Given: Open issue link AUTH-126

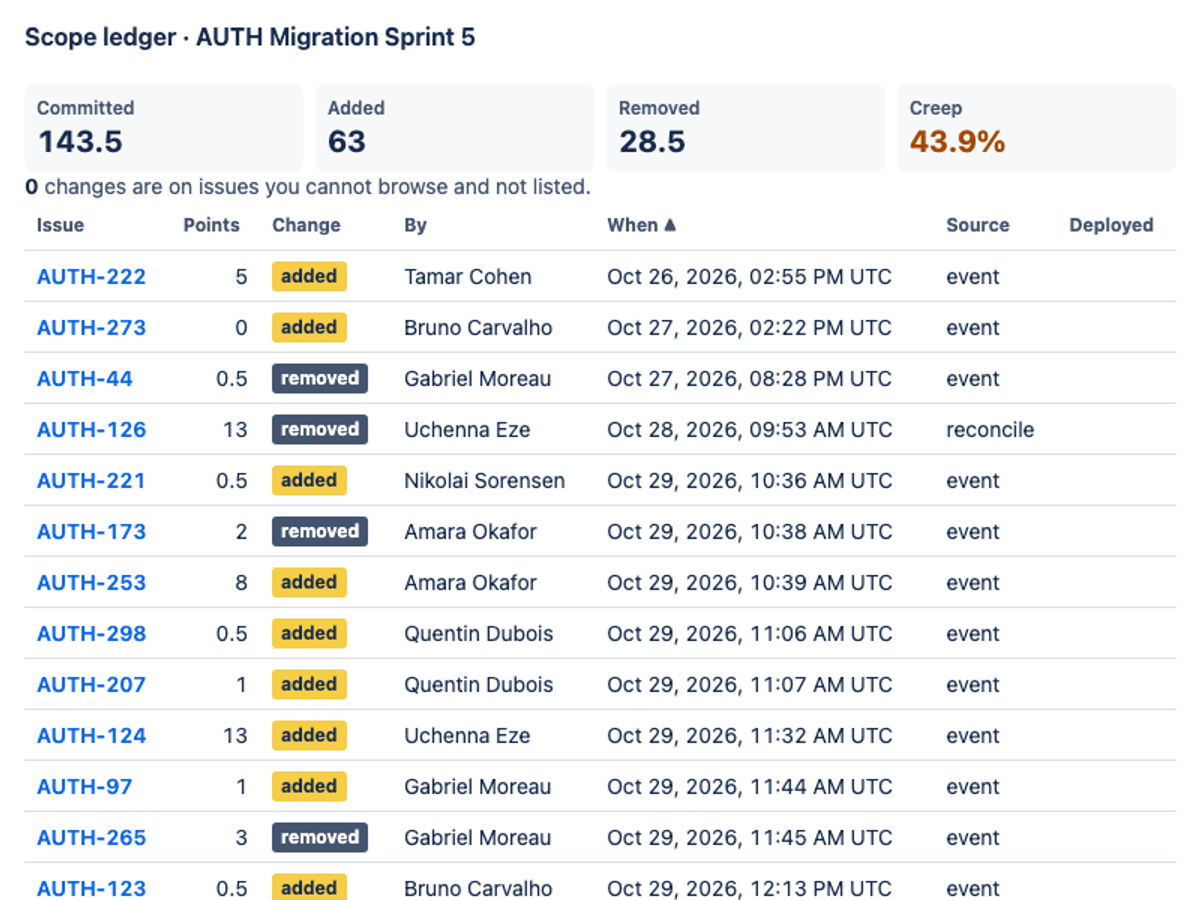Looking at the screenshot, I should click(91, 430).
